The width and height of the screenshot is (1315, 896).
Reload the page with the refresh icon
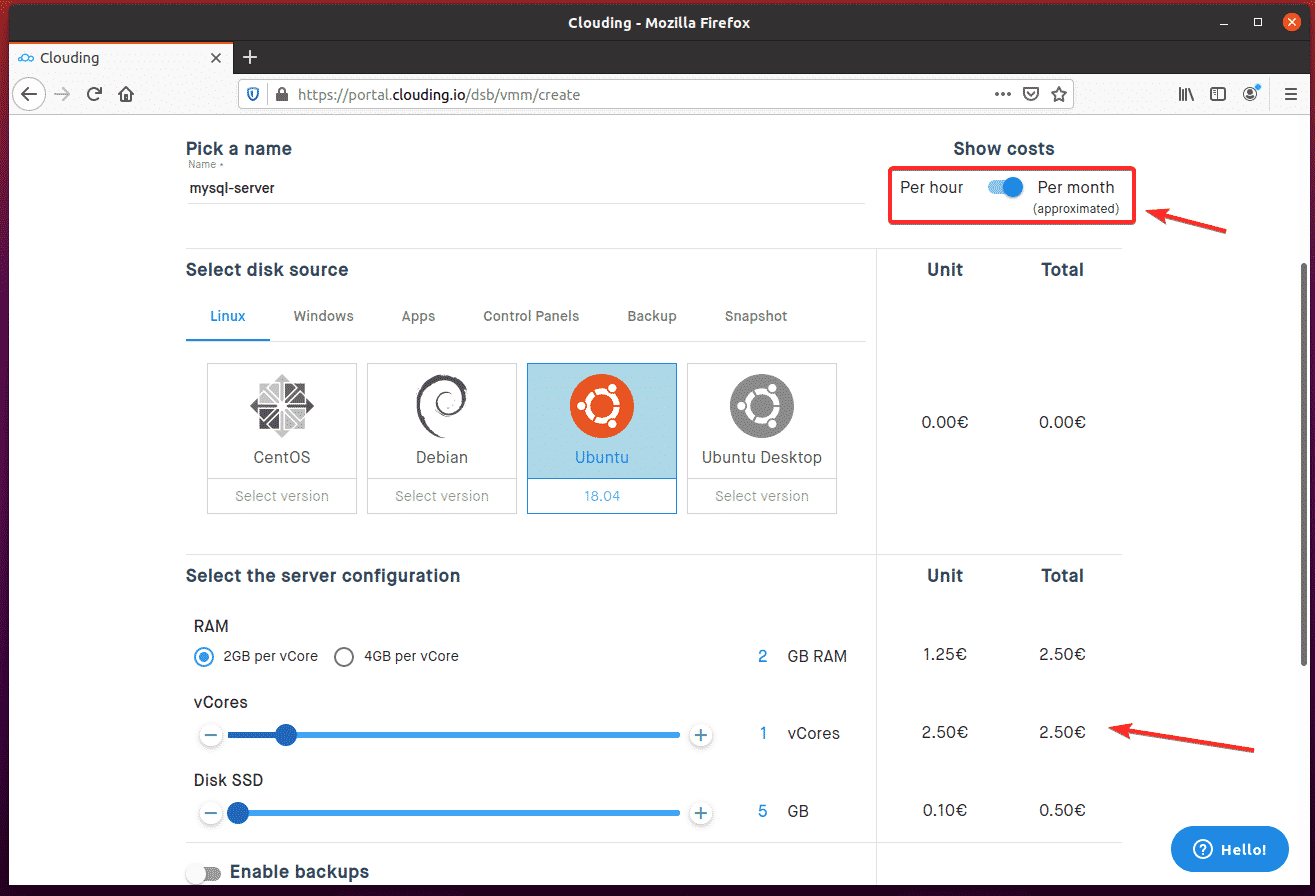coord(94,94)
